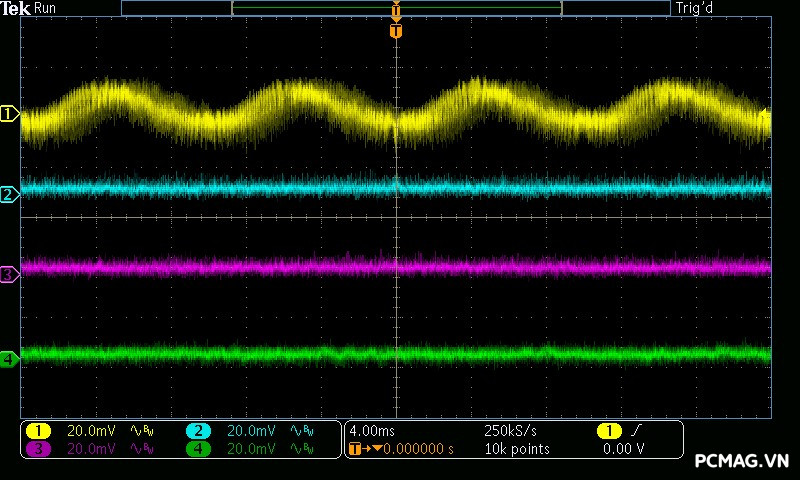This screenshot has width=800, height=480.
Task: Click the Run acquisition status label
Action: click(46, 8)
